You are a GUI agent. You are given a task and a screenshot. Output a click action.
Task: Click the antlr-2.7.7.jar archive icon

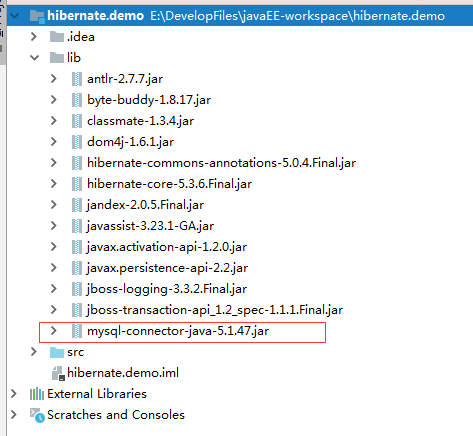(x=77, y=79)
